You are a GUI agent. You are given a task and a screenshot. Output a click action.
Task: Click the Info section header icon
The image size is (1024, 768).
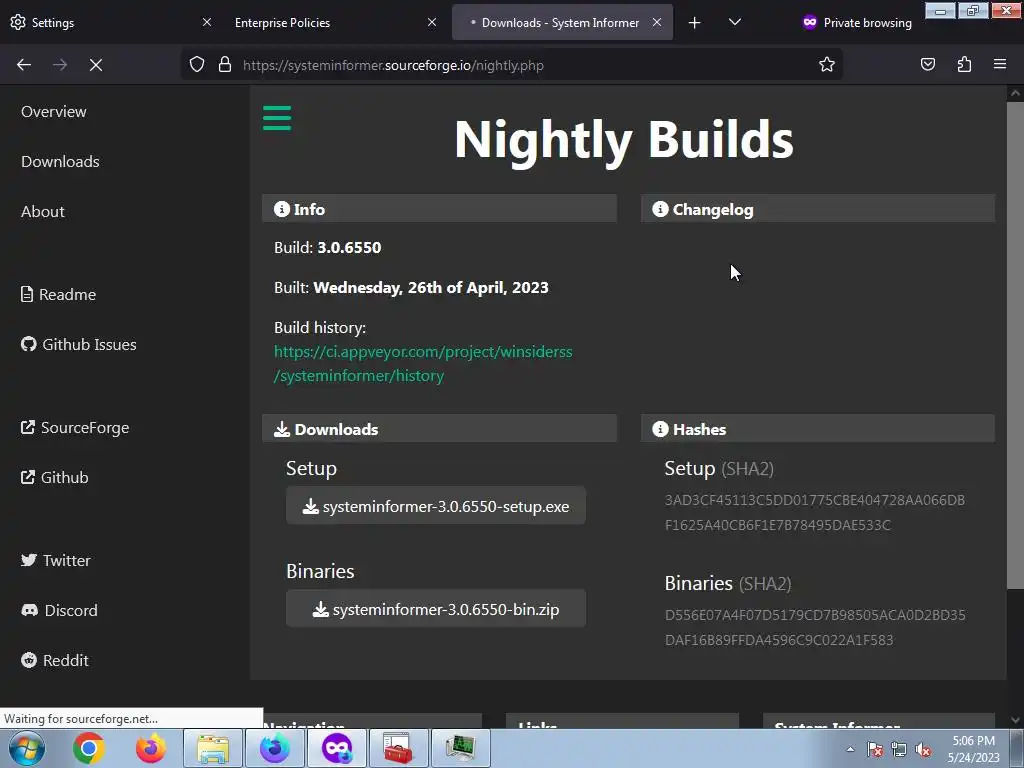pyautogui.click(x=281, y=209)
